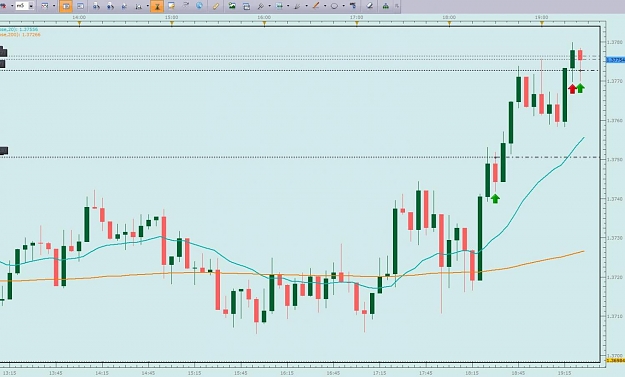Click the yellow price label at axis bottom

click(615, 360)
